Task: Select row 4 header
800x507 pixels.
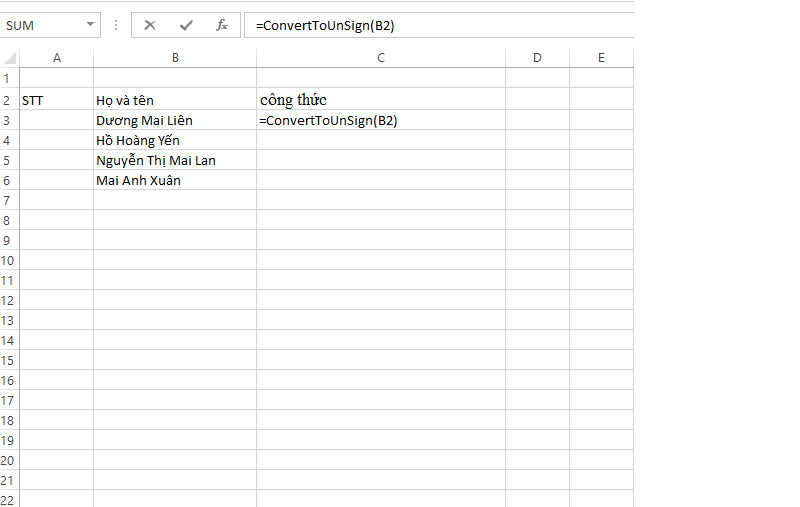Action: [x=9, y=140]
